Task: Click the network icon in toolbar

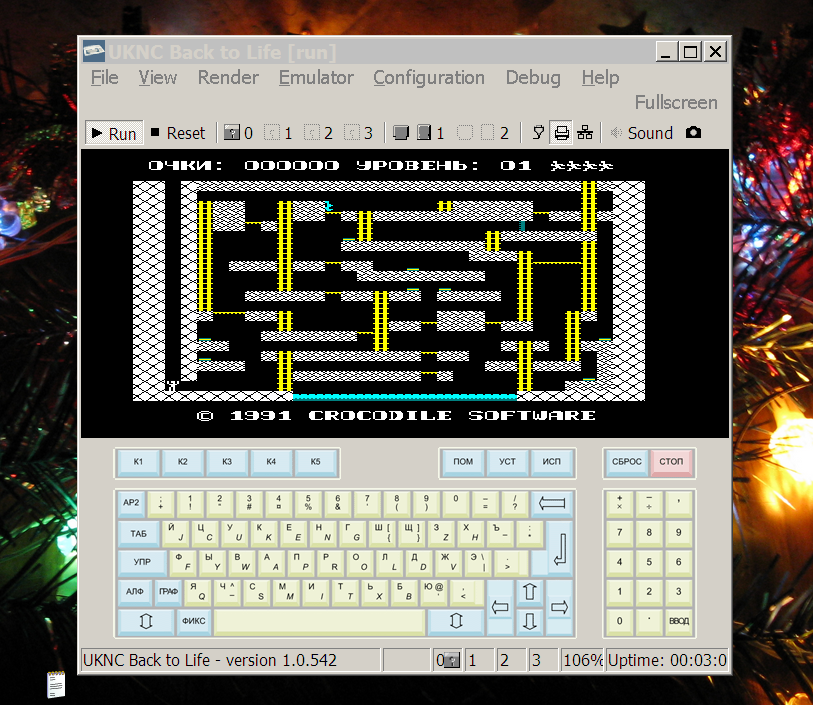Action: [x=585, y=133]
